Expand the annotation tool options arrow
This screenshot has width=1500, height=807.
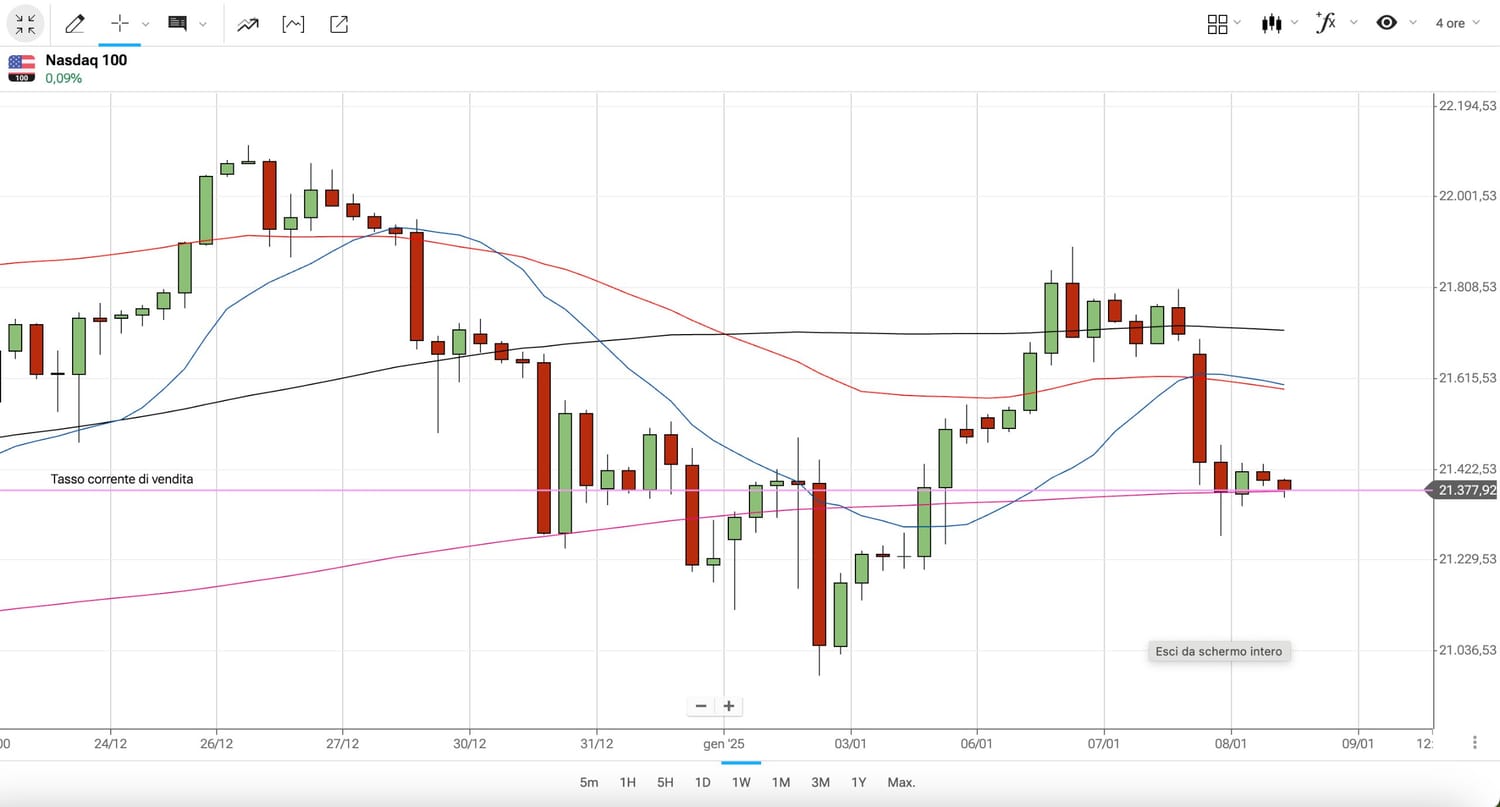204,23
